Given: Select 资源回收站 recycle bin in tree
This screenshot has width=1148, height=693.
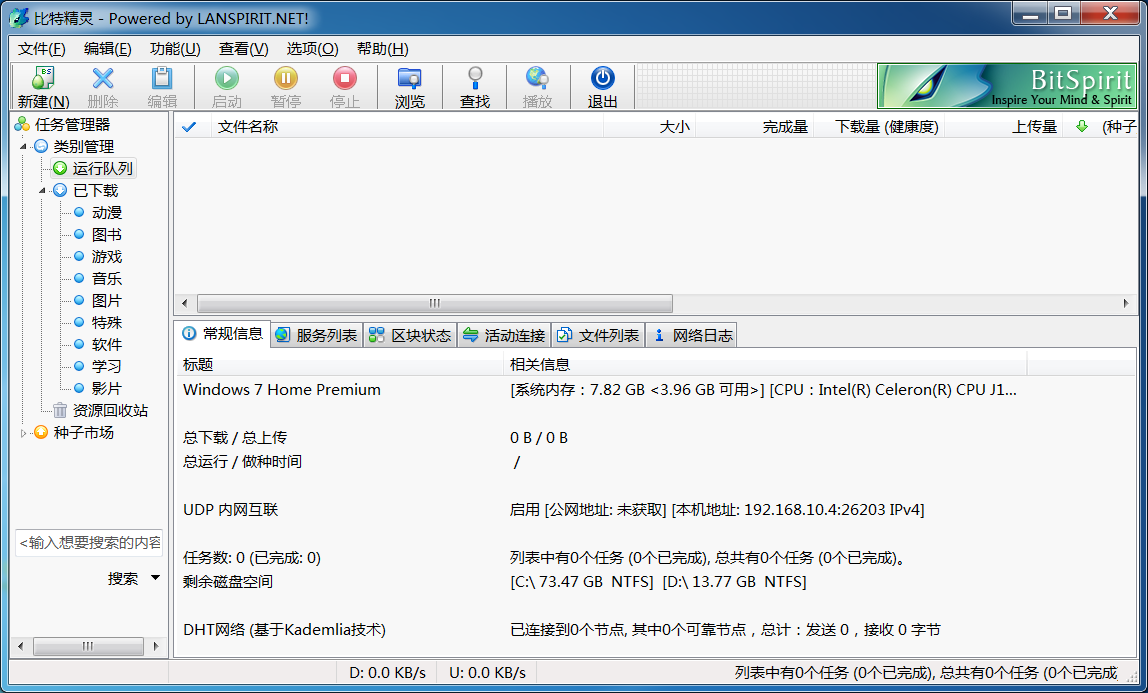Looking at the screenshot, I should click(x=109, y=411).
